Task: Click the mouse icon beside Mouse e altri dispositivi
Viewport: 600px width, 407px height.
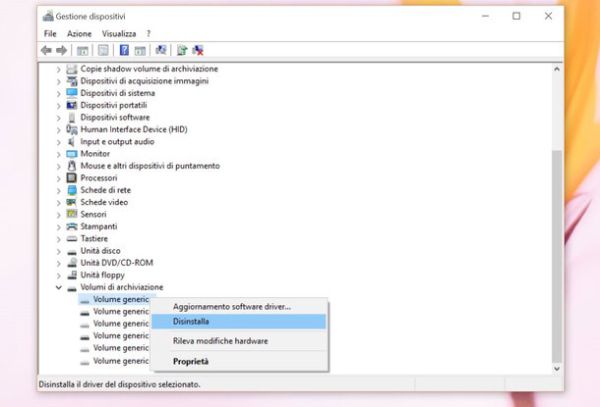Action: pos(72,166)
